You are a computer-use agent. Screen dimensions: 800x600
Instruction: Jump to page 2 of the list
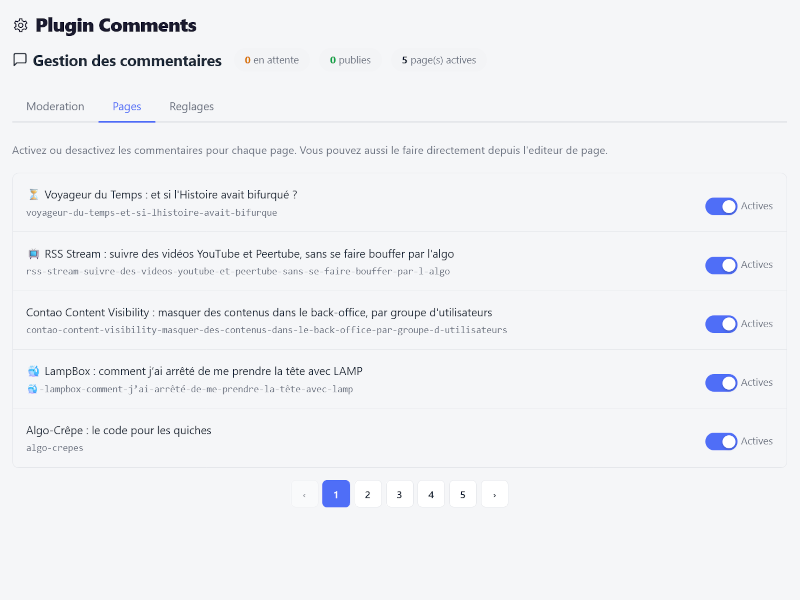367,494
